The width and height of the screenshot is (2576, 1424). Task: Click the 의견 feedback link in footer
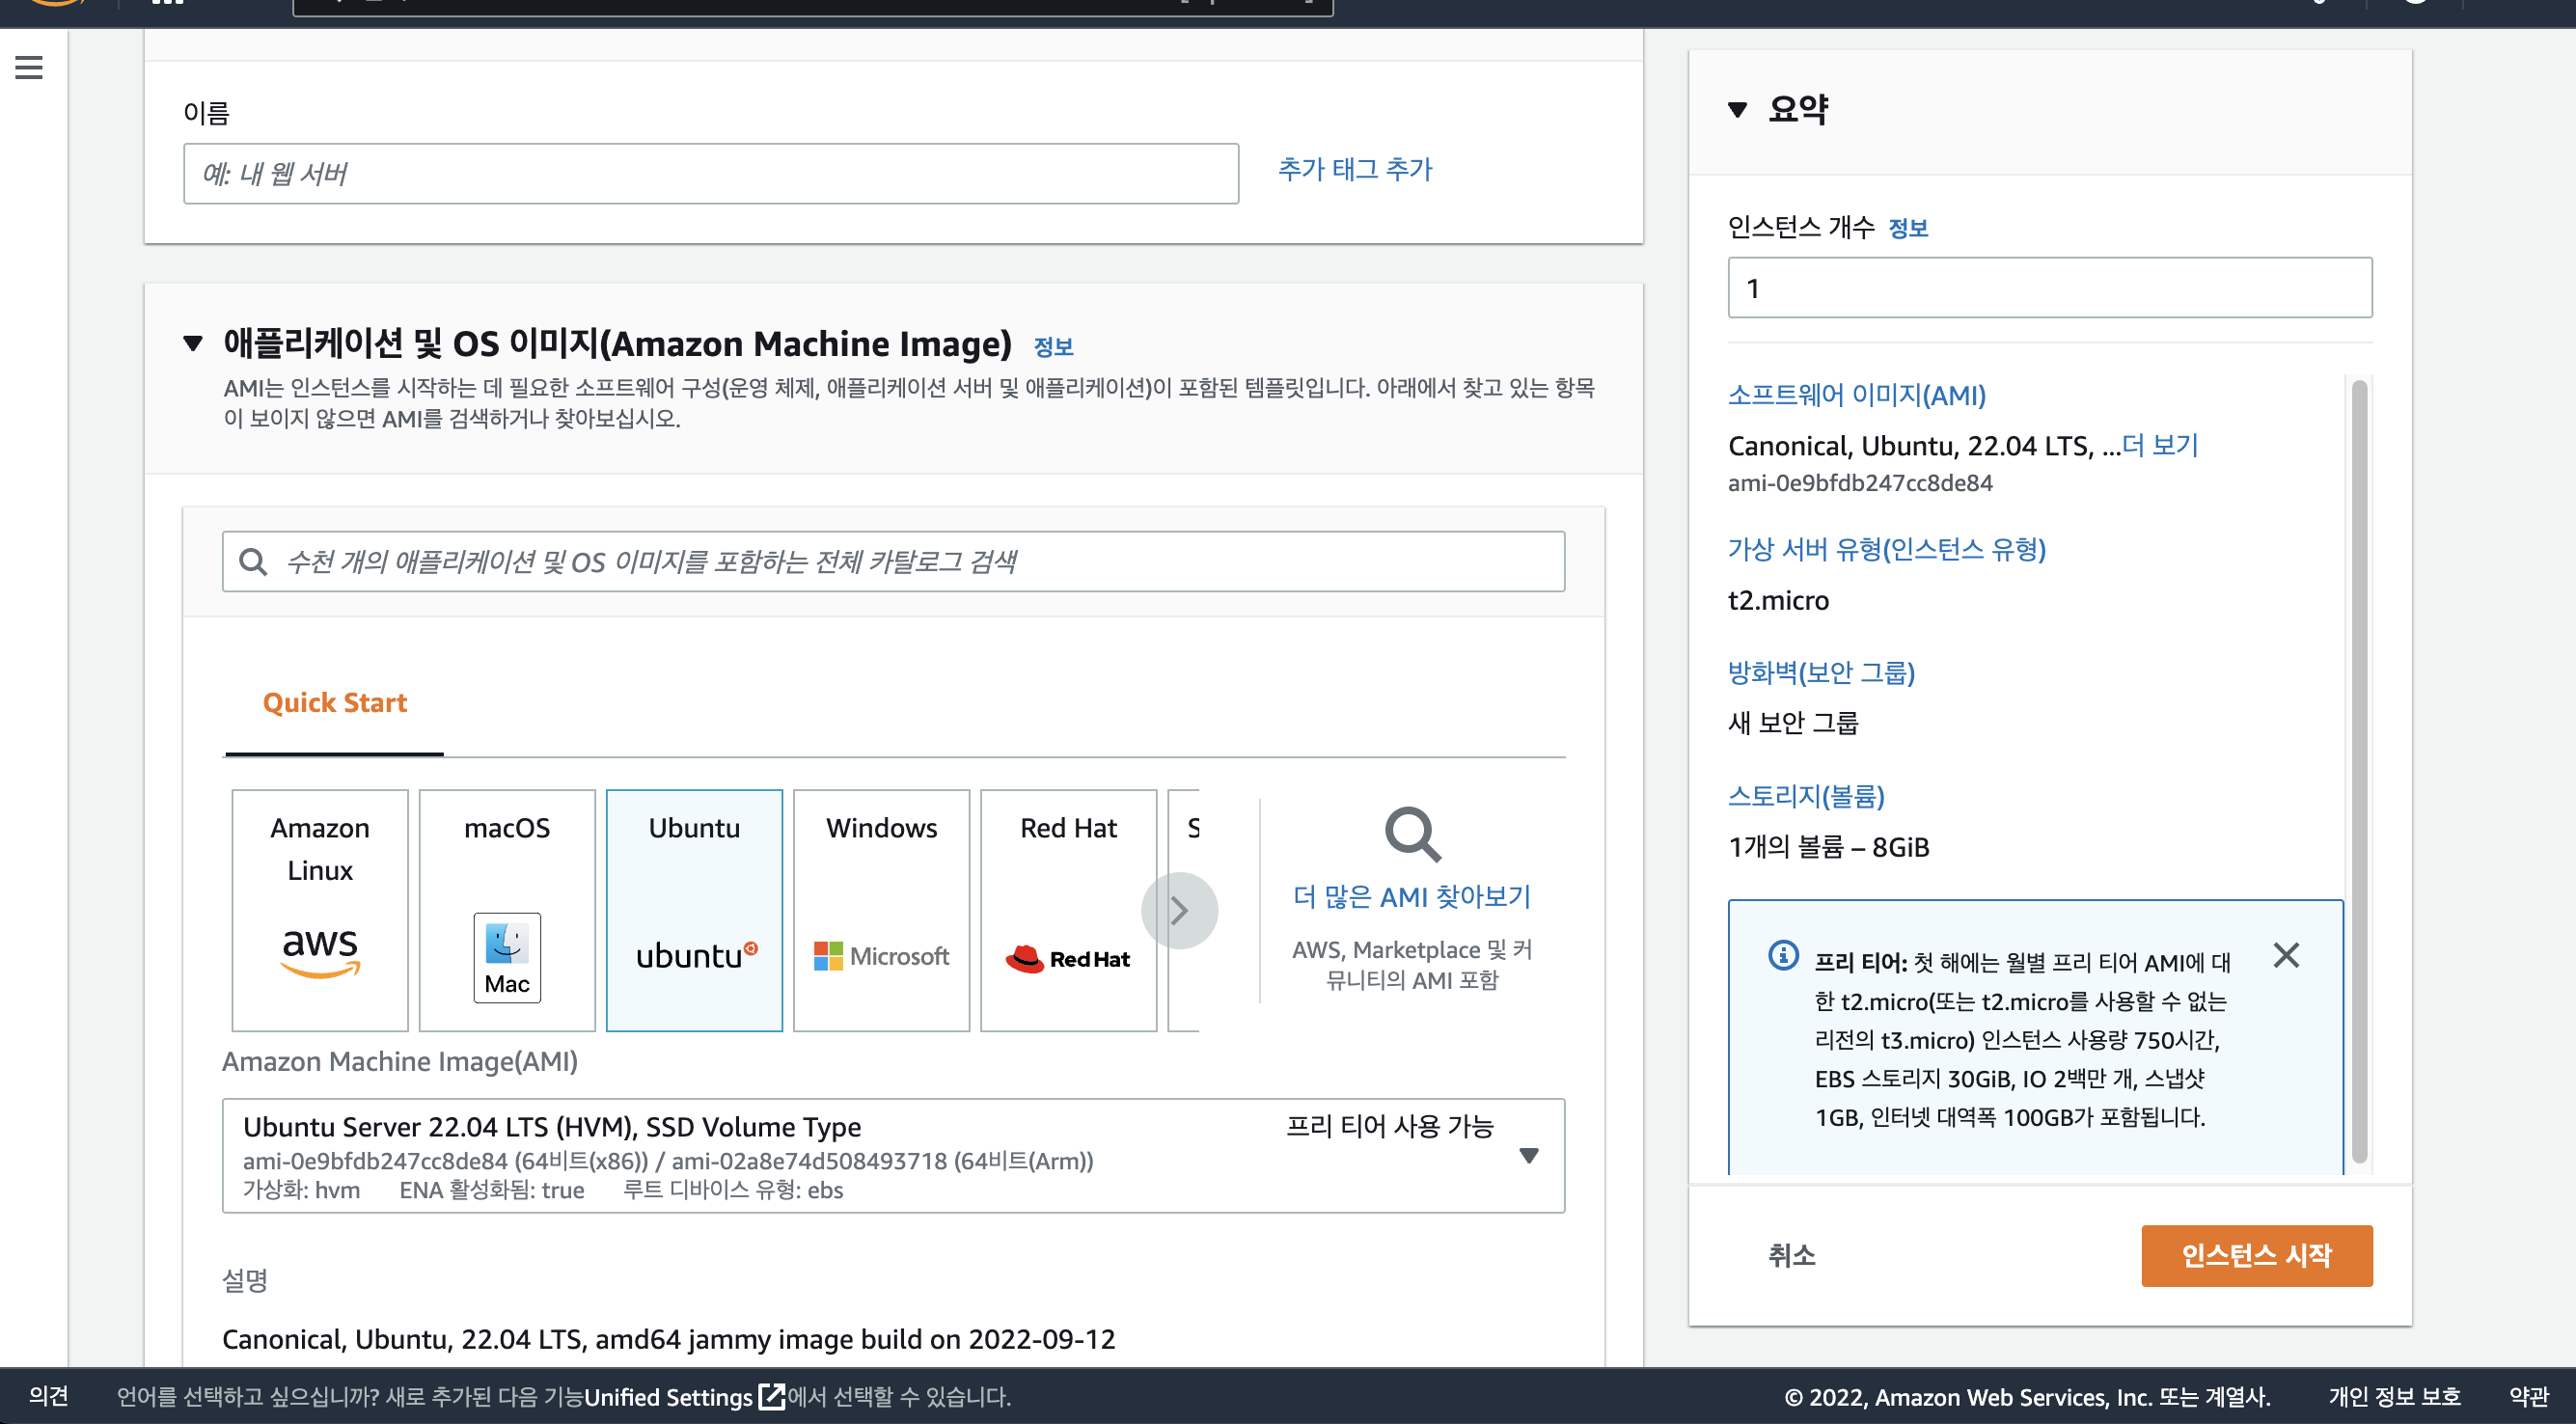pos(48,1396)
